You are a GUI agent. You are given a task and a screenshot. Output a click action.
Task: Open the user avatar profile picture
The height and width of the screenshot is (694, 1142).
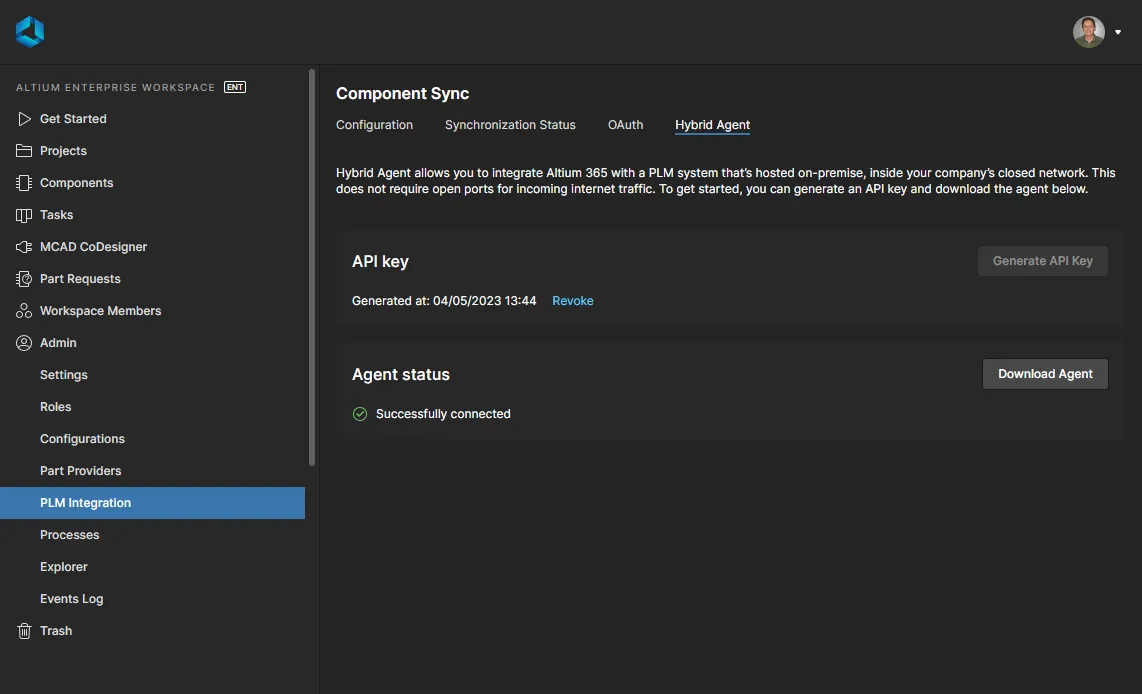pos(1088,32)
